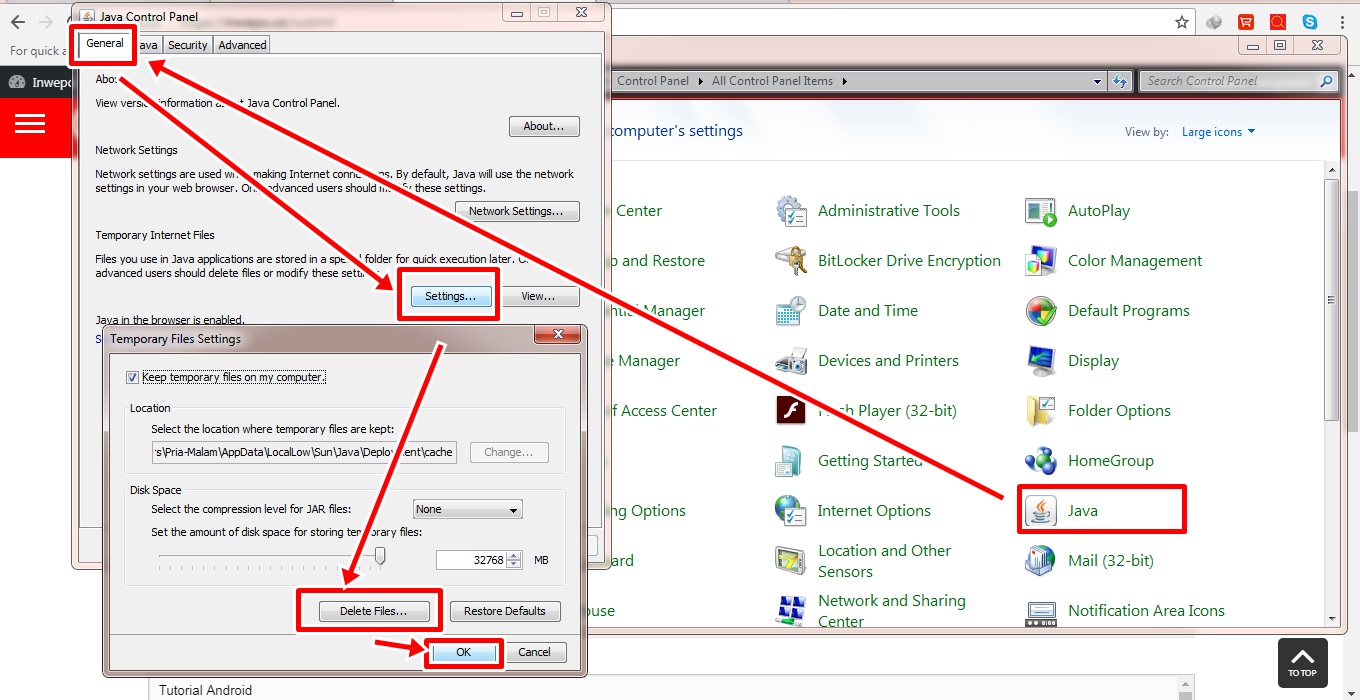Click the Control Panel breadcrumb segment

[x=653, y=81]
